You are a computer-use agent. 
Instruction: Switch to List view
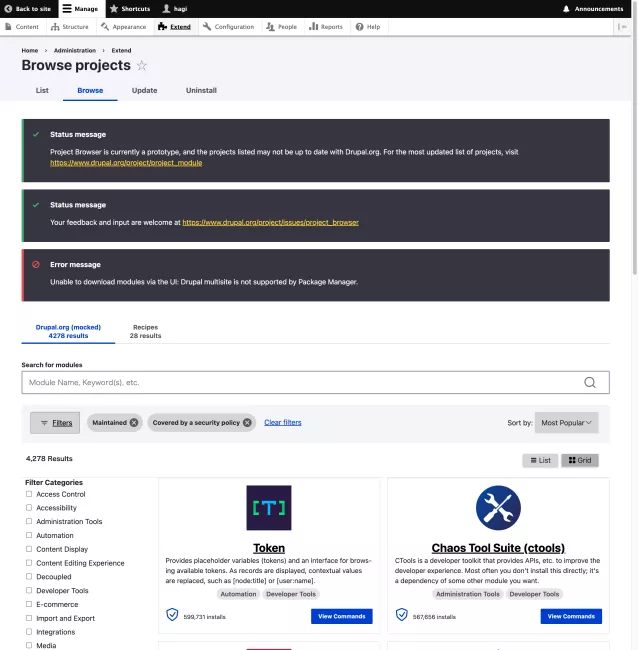540,460
